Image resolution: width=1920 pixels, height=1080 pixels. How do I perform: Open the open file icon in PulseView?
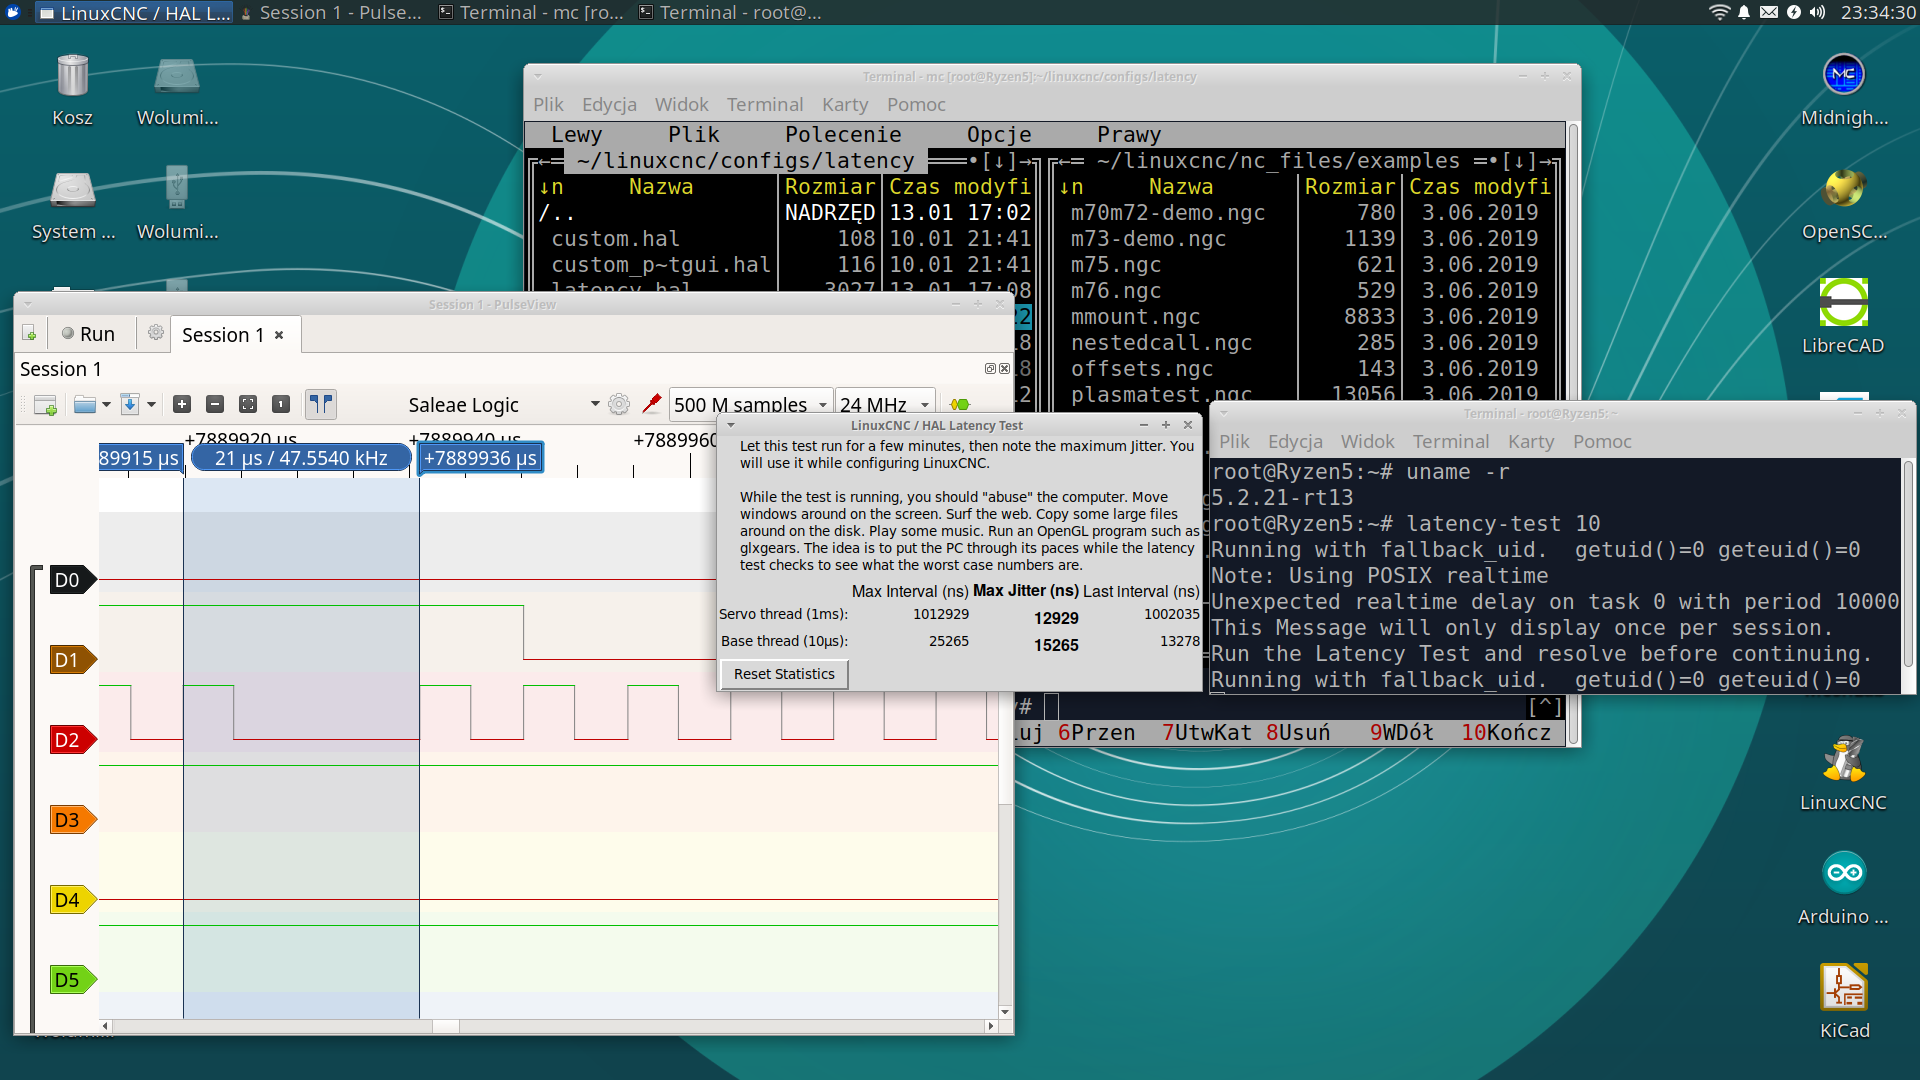click(x=82, y=404)
